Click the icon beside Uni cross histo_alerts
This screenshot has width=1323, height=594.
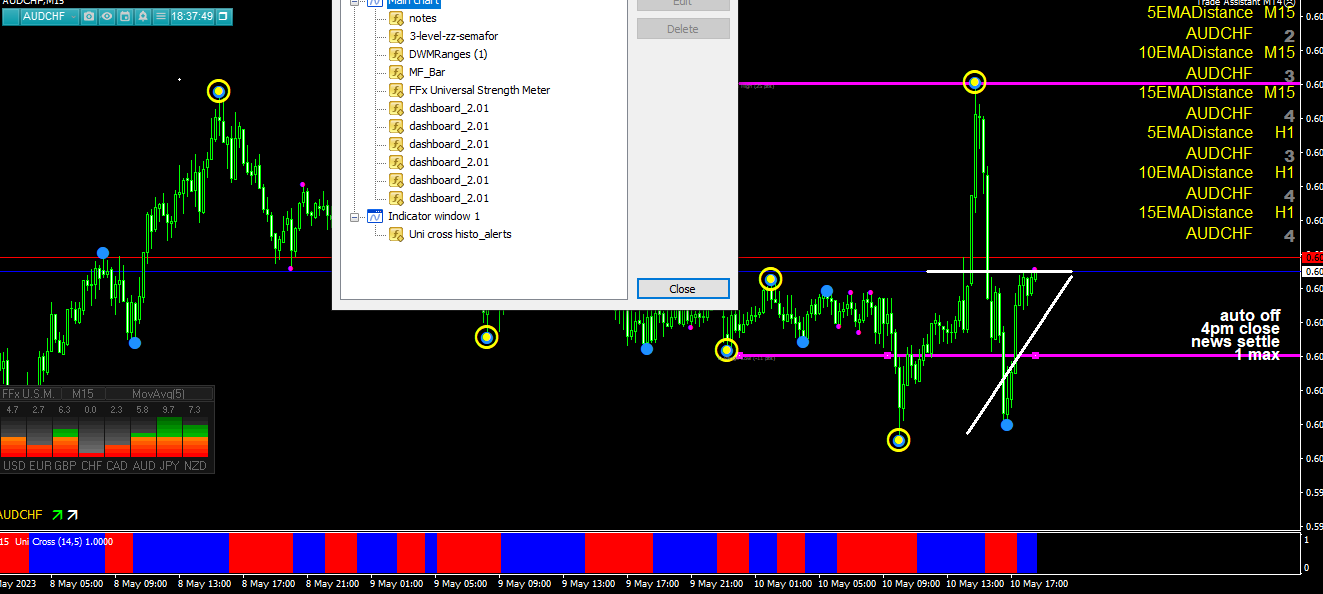pyautogui.click(x=397, y=234)
